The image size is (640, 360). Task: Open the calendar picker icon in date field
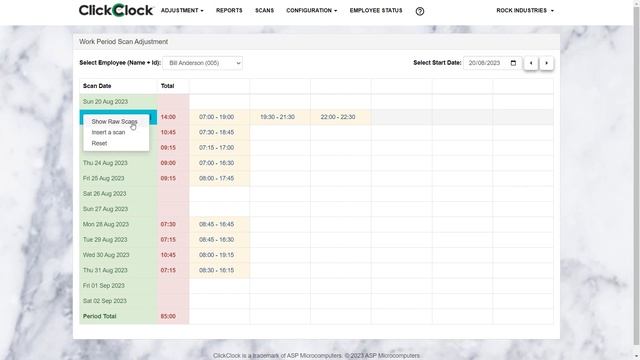513,63
